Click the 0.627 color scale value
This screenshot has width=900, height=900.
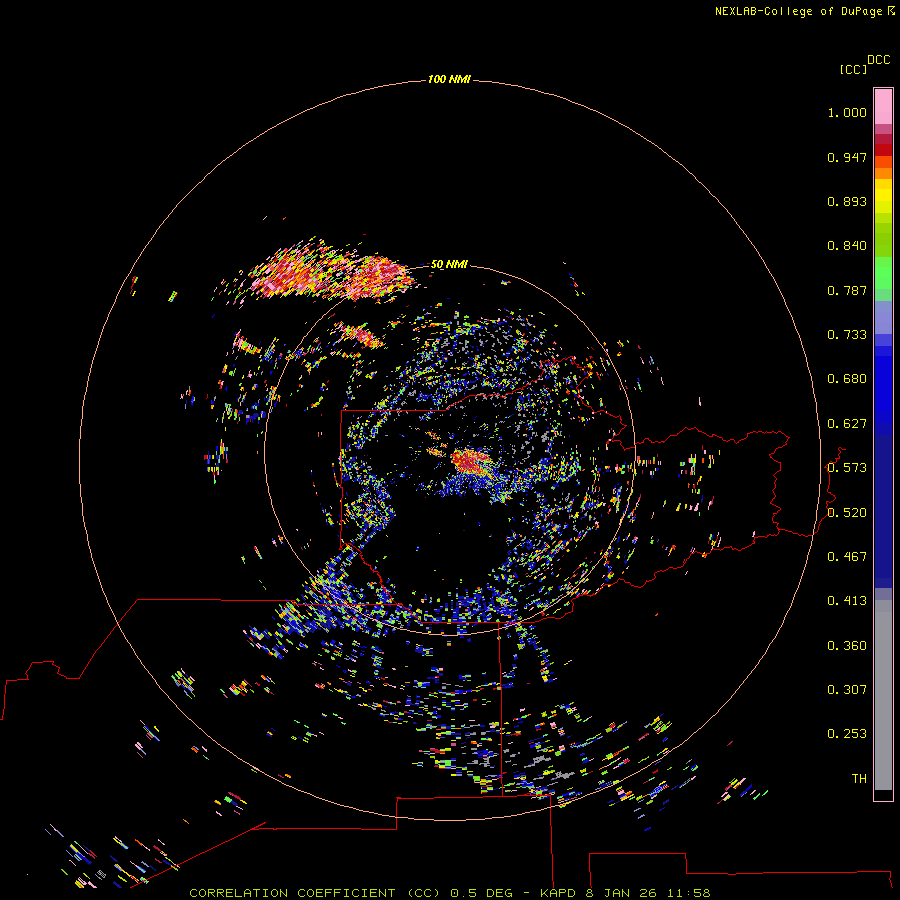pyautogui.click(x=847, y=424)
